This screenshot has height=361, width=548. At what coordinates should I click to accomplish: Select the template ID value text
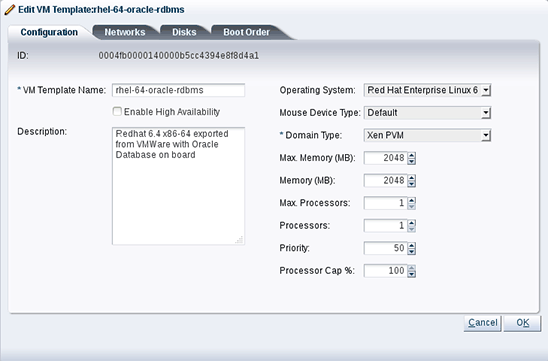(x=179, y=56)
